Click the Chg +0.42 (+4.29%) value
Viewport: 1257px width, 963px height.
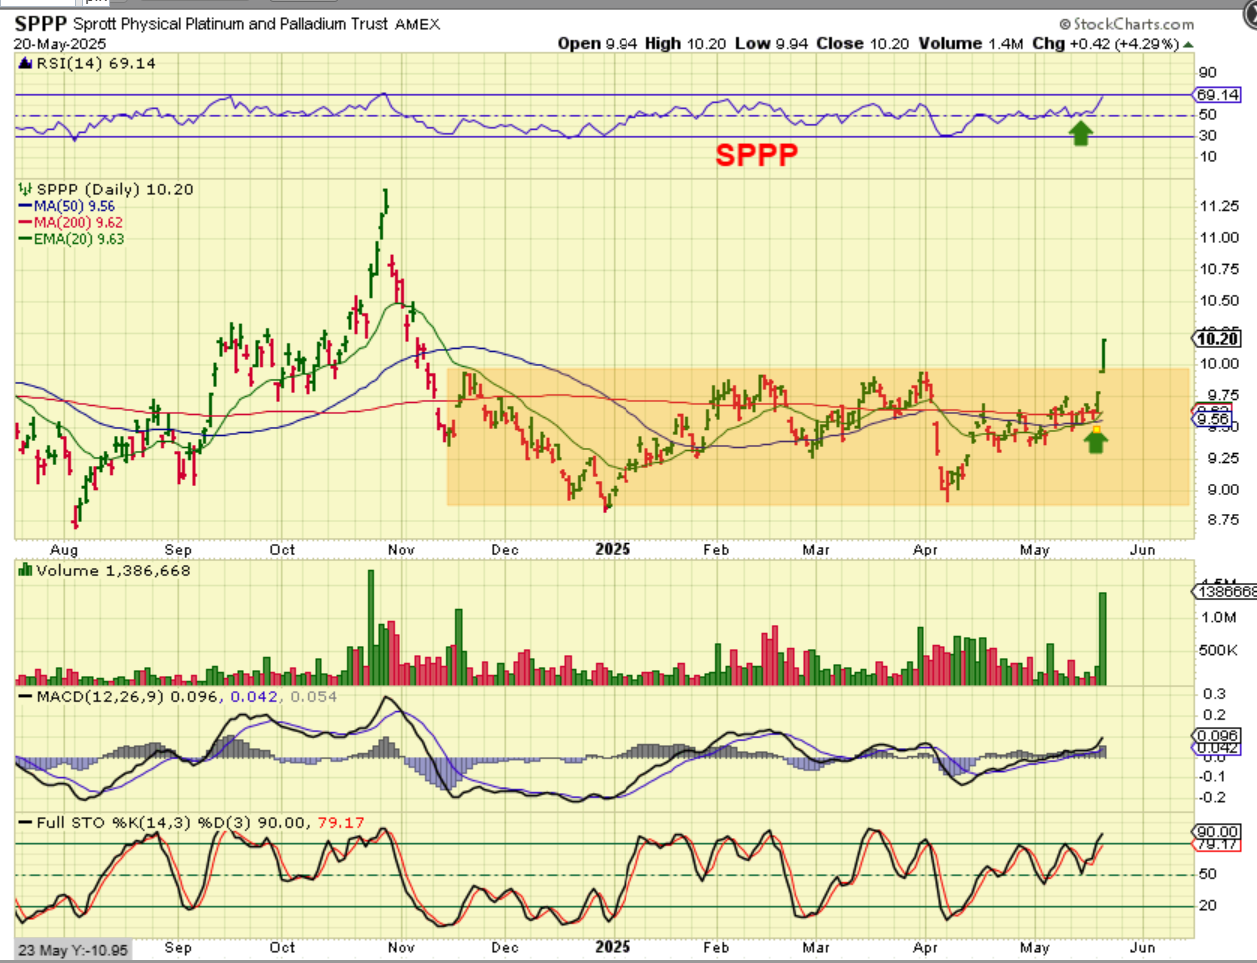(x=1105, y=44)
